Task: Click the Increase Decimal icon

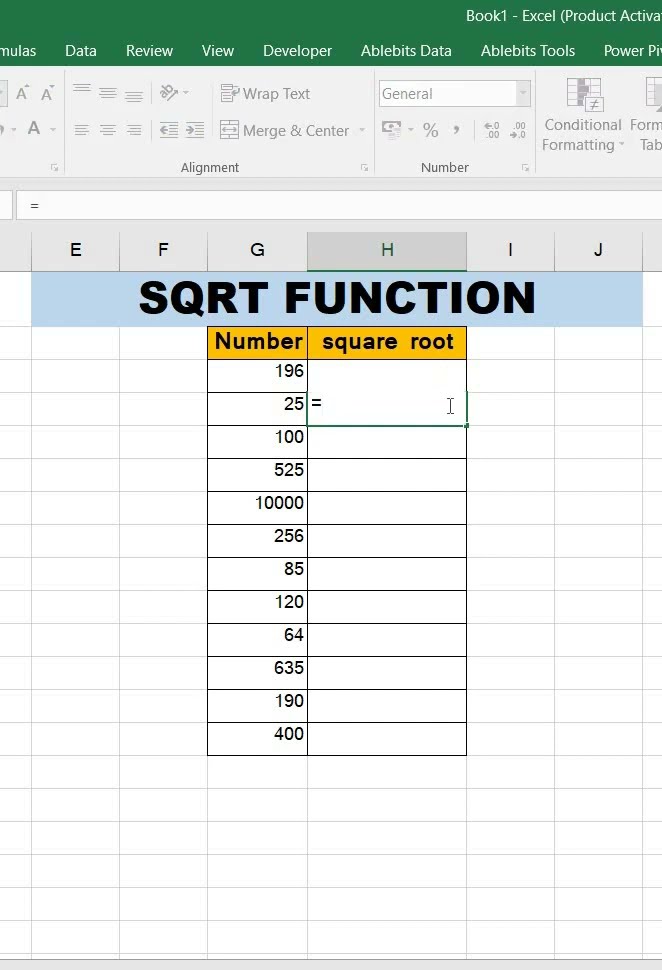Action: tap(492, 130)
